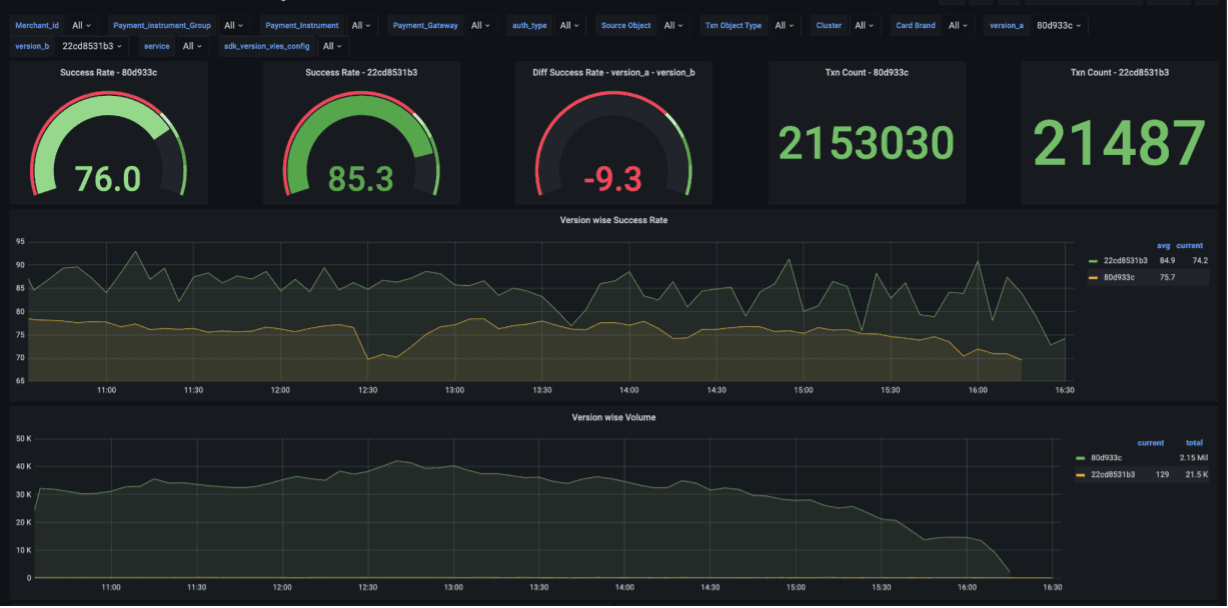Open the Payment_Gateway filter dropdown
The width and height of the screenshot is (1228, 608).
pos(482,25)
